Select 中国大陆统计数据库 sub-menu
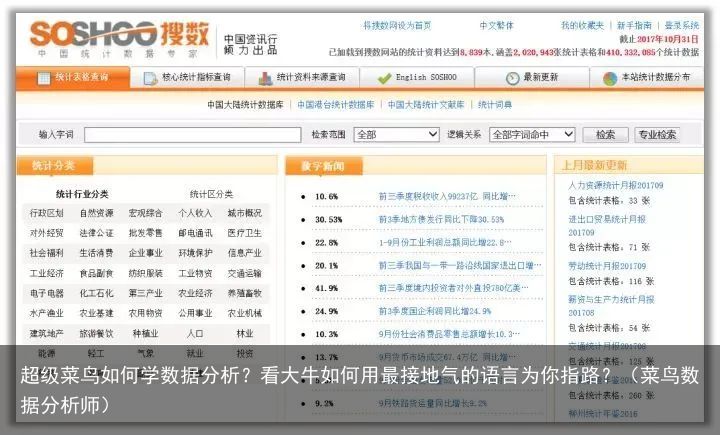This screenshot has height=435, width=720. click(x=245, y=105)
